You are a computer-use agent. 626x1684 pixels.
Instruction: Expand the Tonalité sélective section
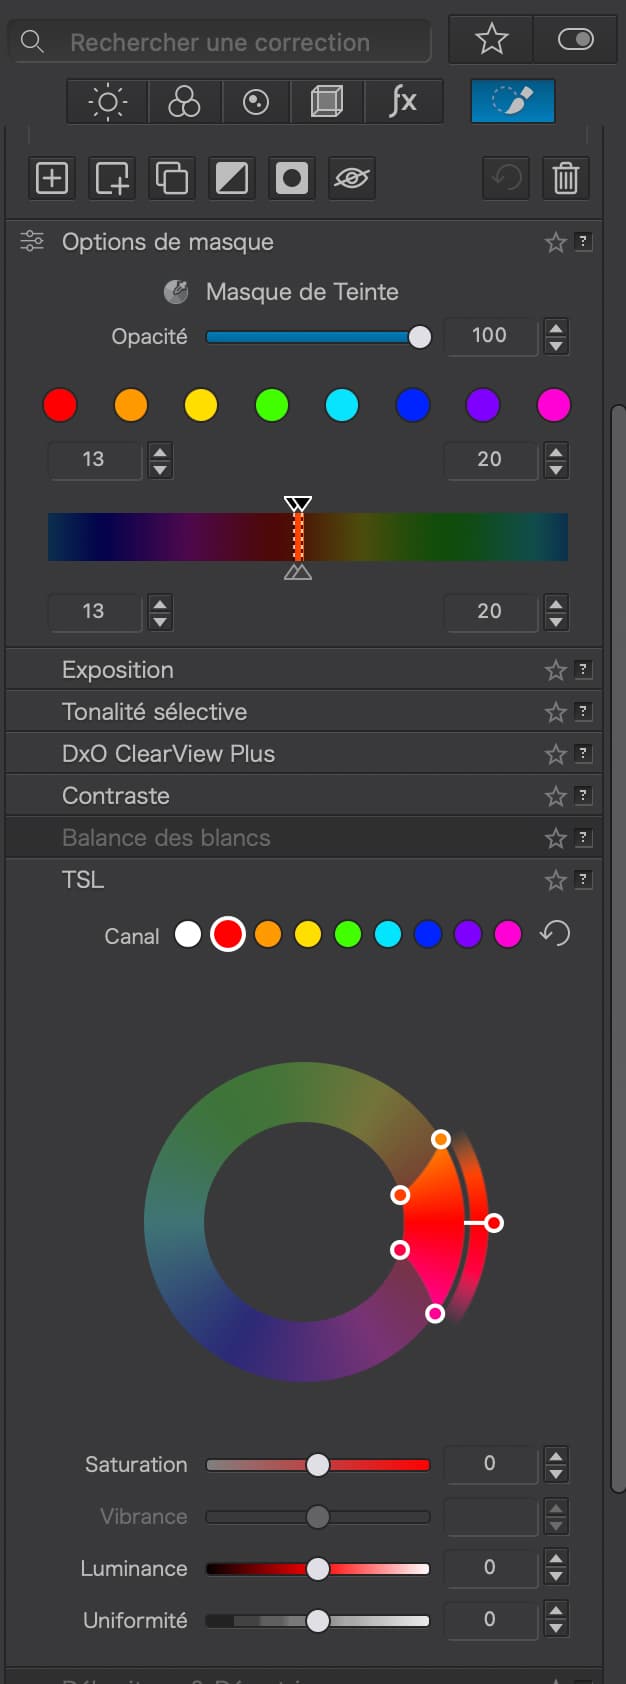click(154, 712)
